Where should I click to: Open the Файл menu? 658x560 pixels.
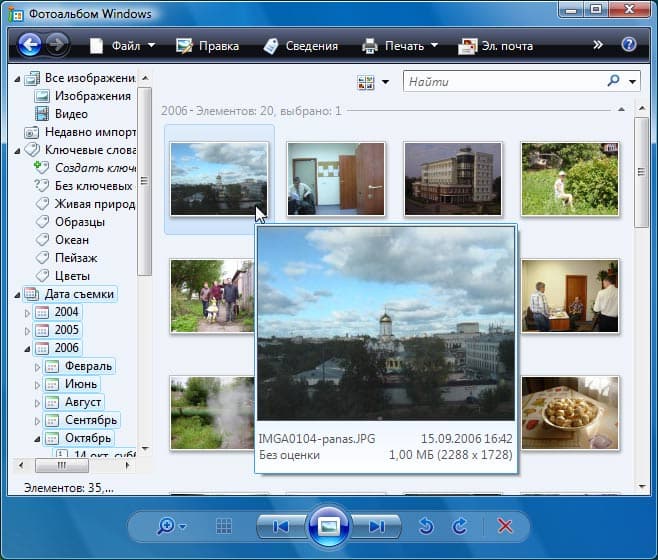click(x=123, y=45)
